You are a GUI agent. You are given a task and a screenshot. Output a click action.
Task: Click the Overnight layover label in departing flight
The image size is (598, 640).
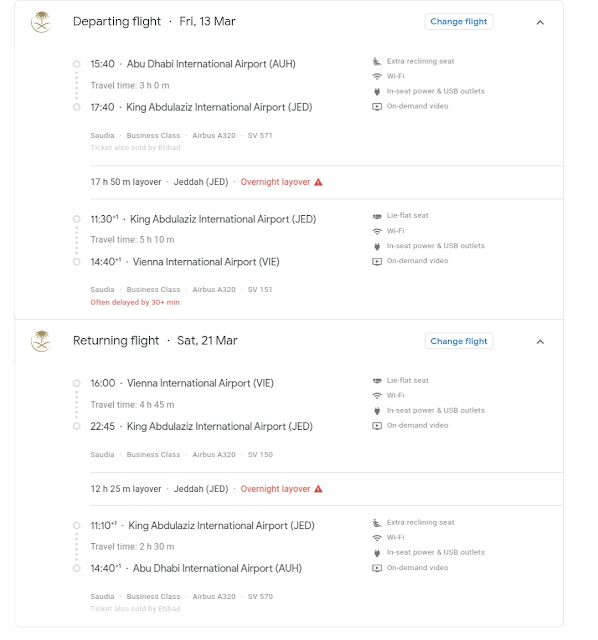pos(275,182)
